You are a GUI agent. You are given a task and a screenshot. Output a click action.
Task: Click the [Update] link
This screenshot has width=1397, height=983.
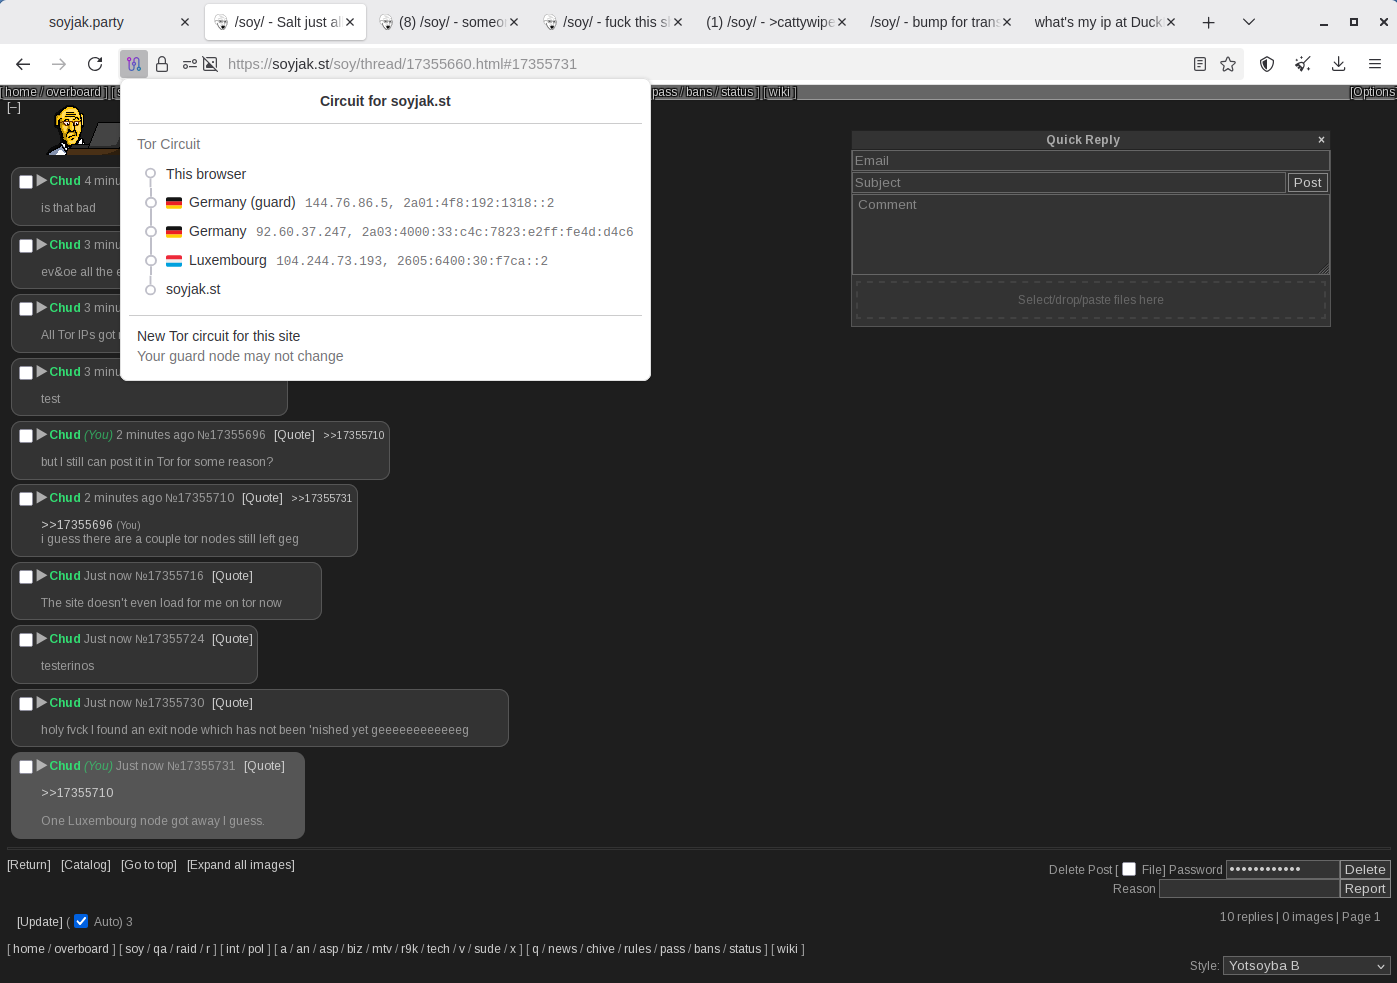tap(40, 922)
